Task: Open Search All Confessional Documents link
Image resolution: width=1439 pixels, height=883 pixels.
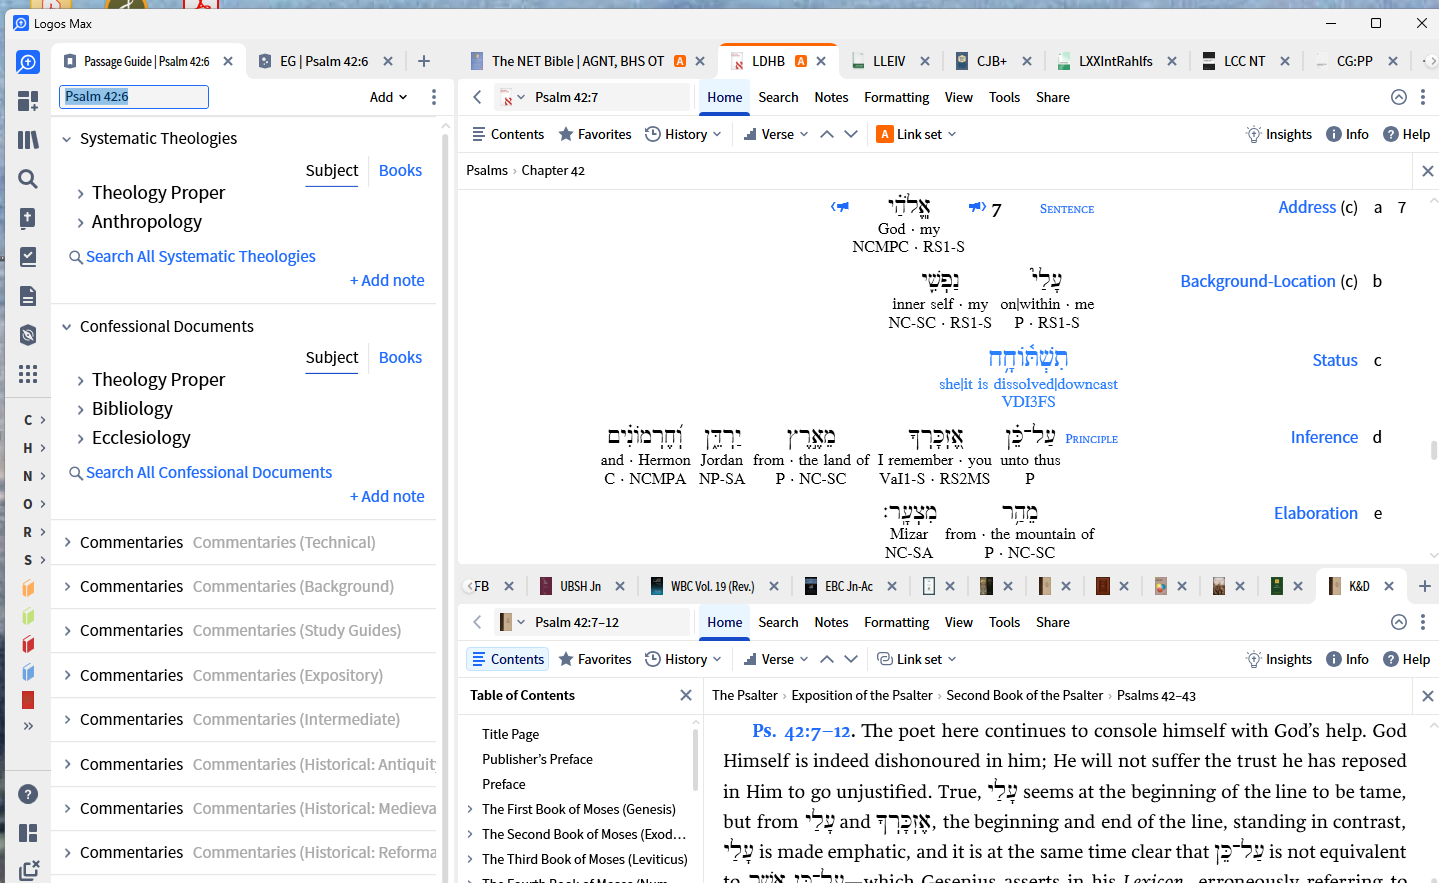Action: (208, 473)
